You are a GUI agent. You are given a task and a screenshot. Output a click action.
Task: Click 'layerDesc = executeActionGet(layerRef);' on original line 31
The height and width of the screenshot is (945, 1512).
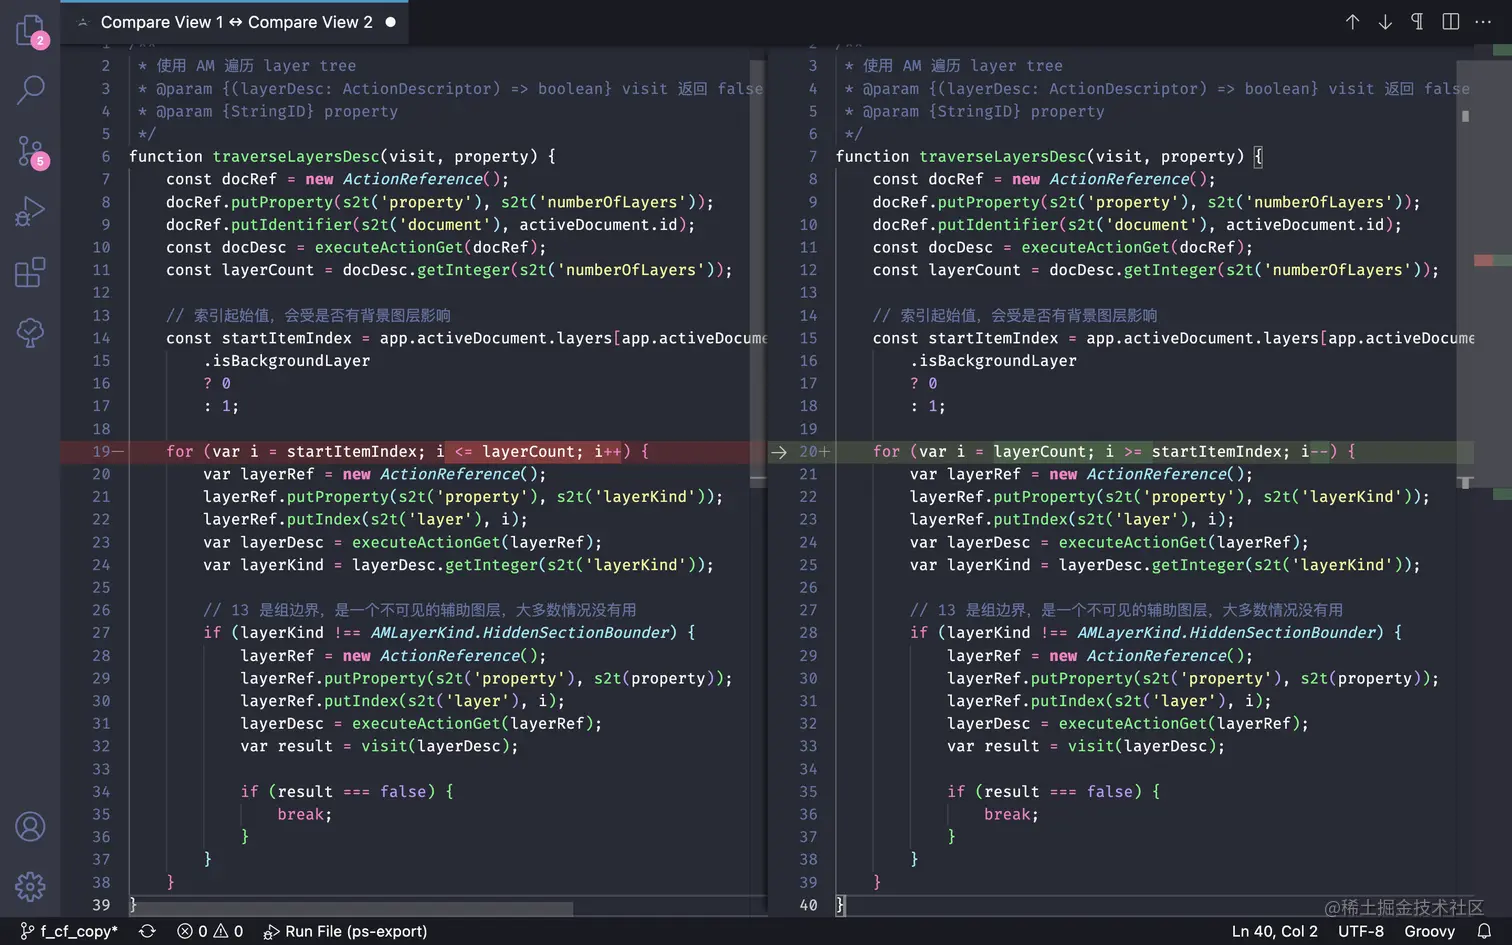422,724
